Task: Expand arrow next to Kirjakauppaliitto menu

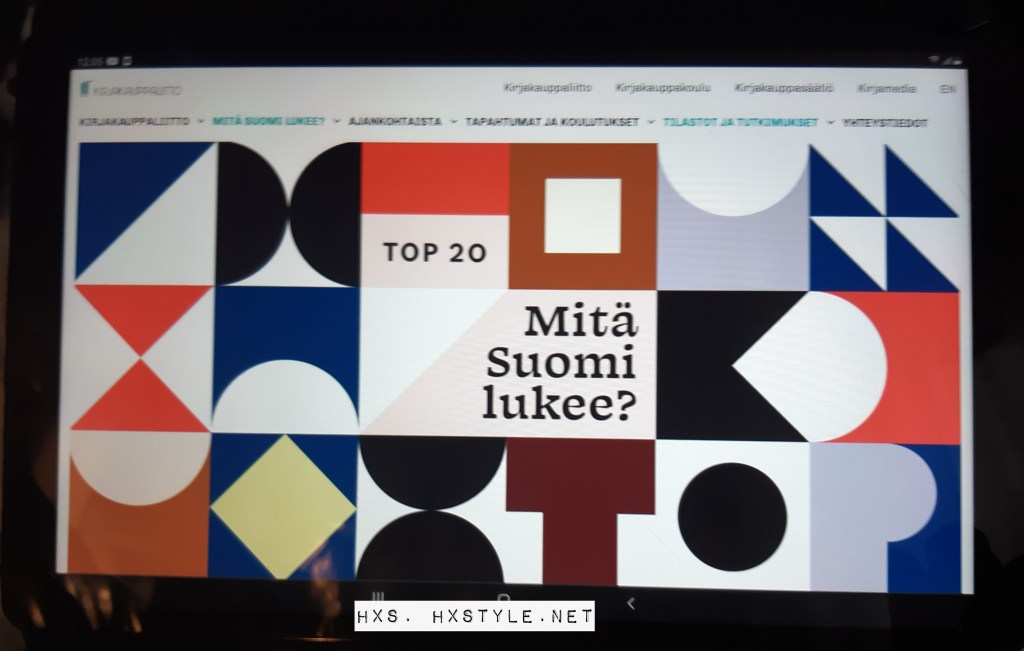Action: coord(202,122)
